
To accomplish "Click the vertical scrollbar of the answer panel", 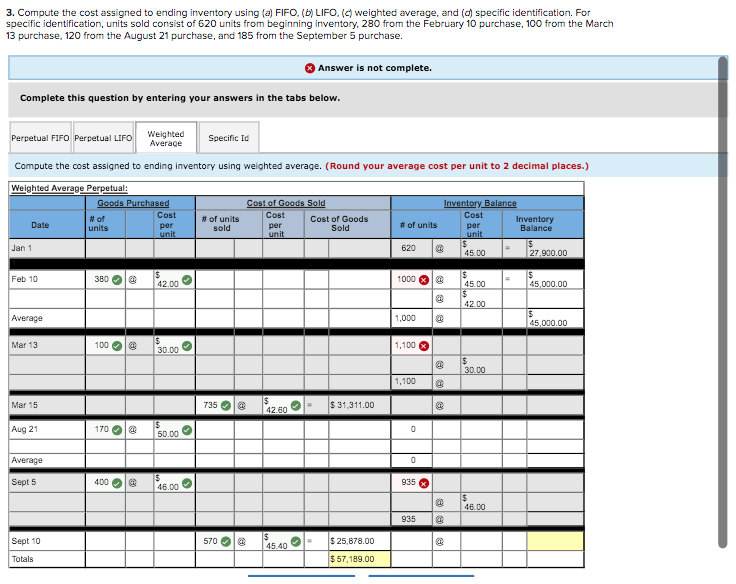I will 722,301.
